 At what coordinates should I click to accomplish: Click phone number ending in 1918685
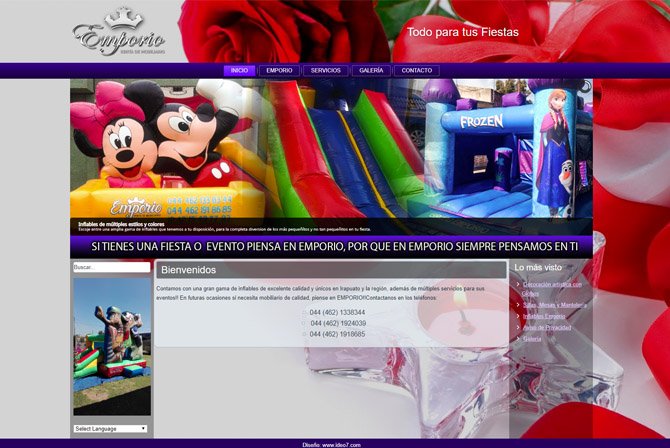[x=337, y=334]
